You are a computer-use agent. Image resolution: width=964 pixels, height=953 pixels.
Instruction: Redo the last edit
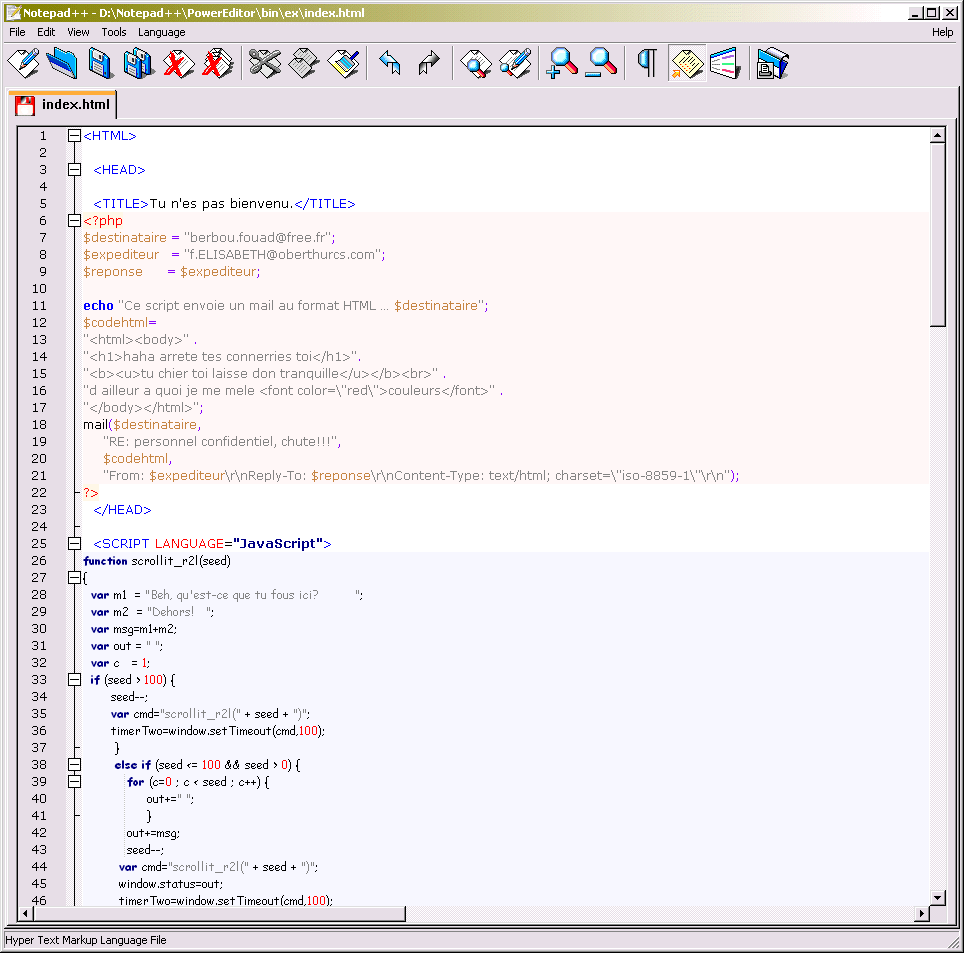[427, 63]
